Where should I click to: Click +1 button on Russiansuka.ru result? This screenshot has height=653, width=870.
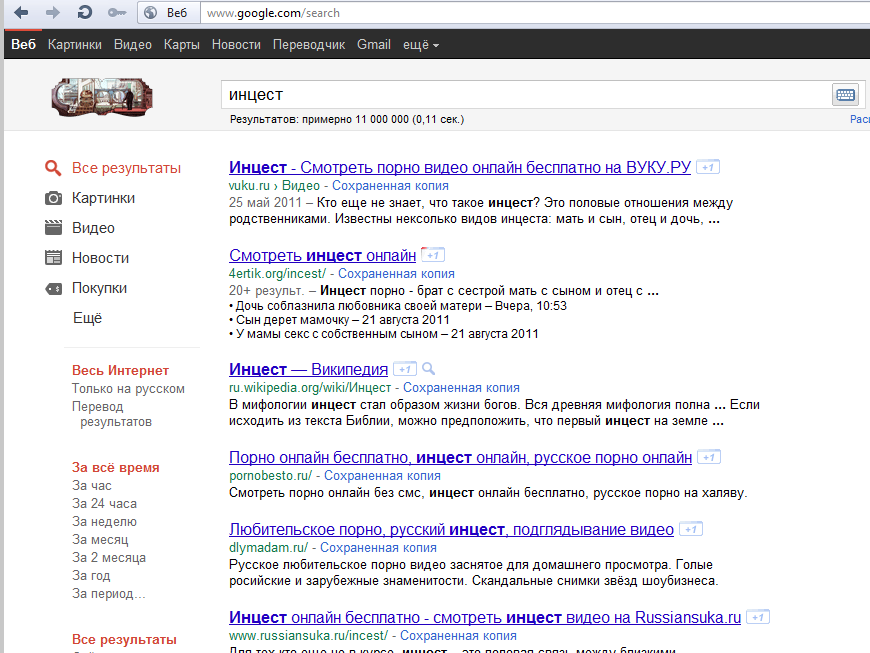[758, 617]
